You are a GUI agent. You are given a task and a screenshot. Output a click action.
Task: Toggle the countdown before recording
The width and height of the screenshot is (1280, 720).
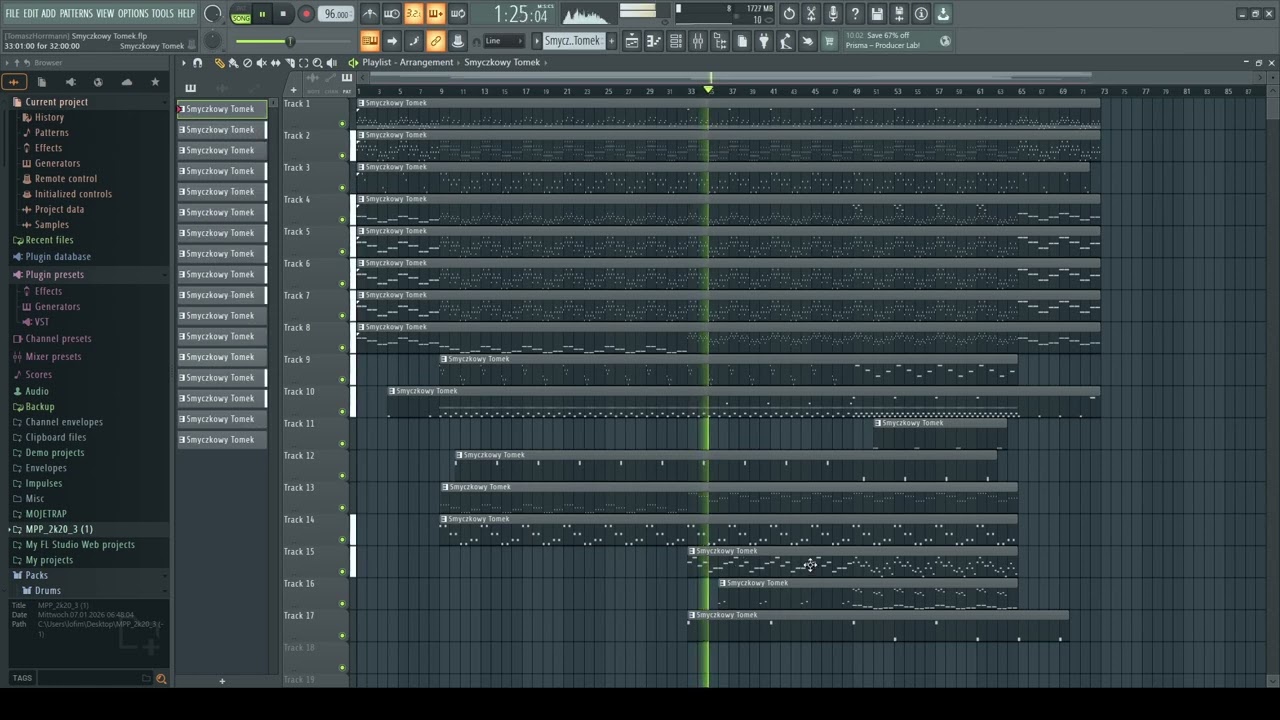click(x=414, y=14)
